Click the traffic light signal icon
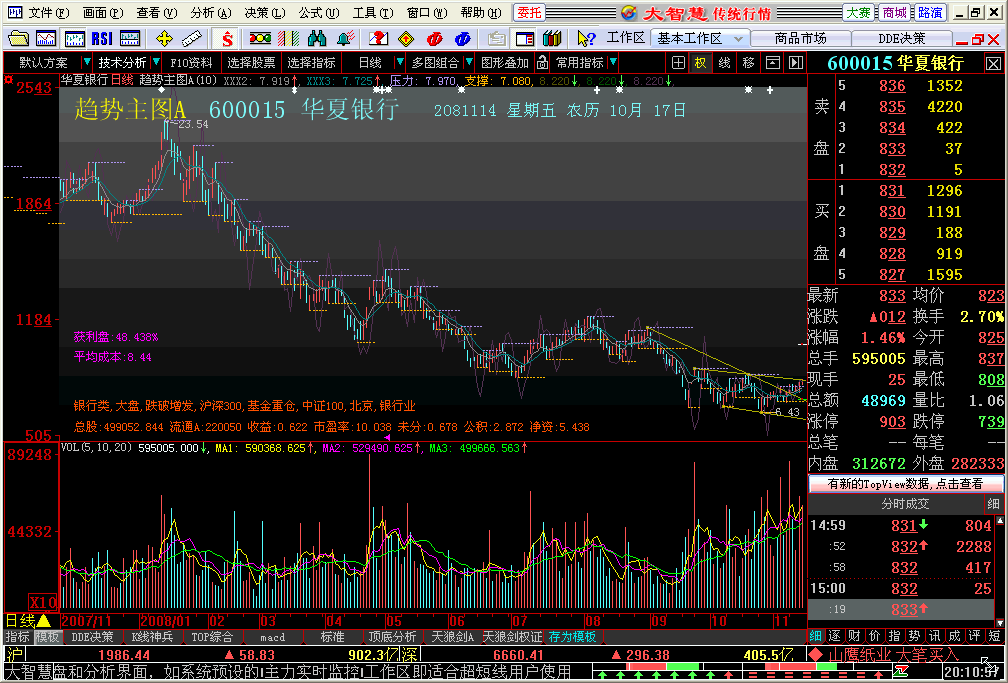Viewport: 1008px width, 683px height. coord(260,39)
